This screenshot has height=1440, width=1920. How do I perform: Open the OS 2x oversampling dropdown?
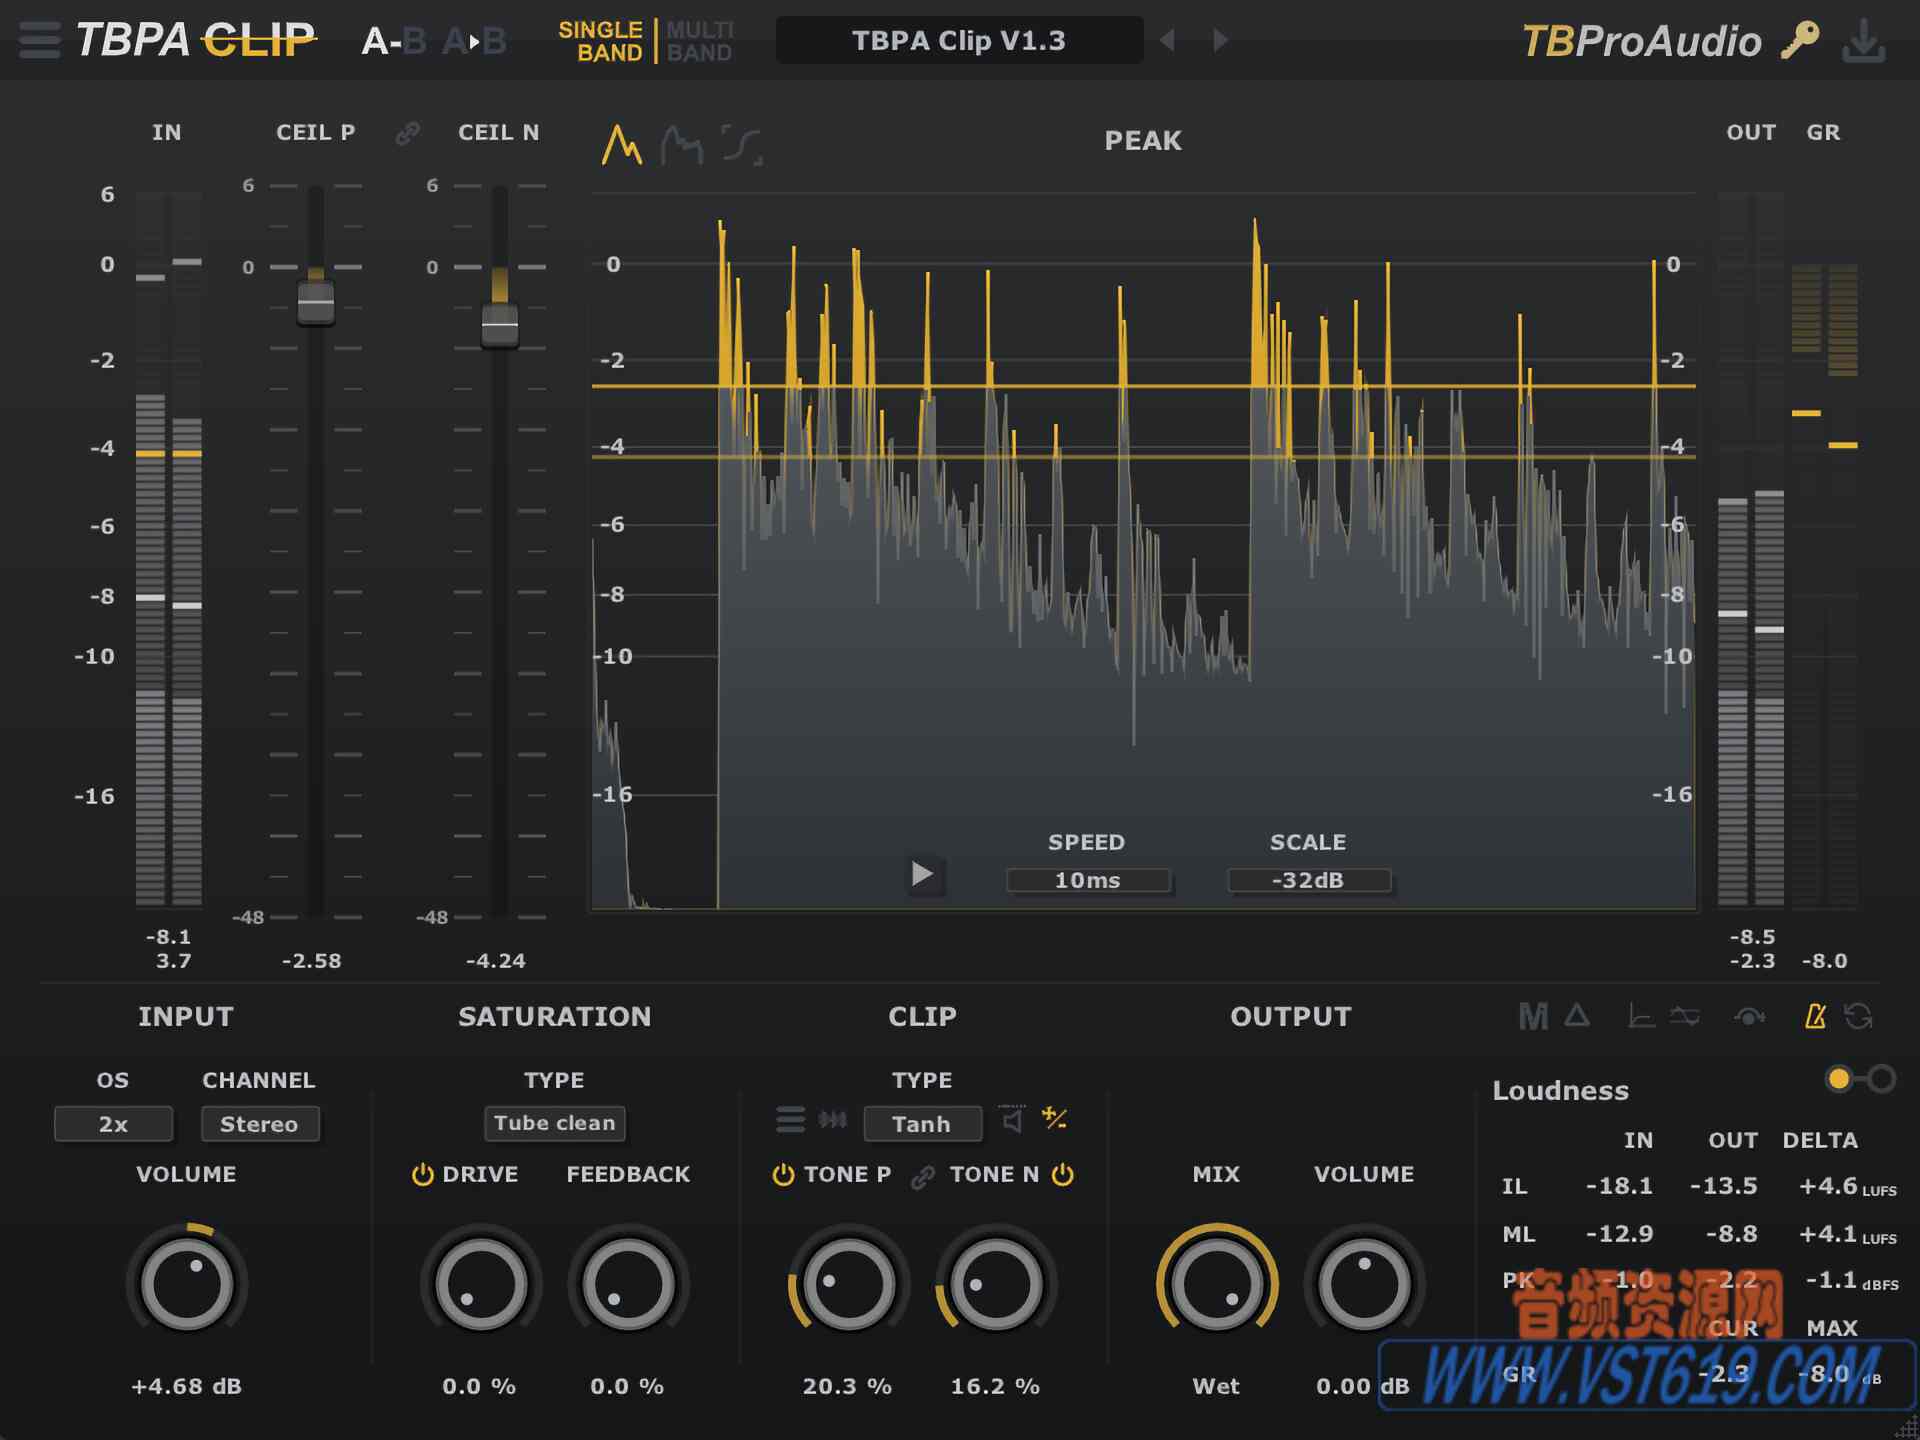(x=113, y=1124)
